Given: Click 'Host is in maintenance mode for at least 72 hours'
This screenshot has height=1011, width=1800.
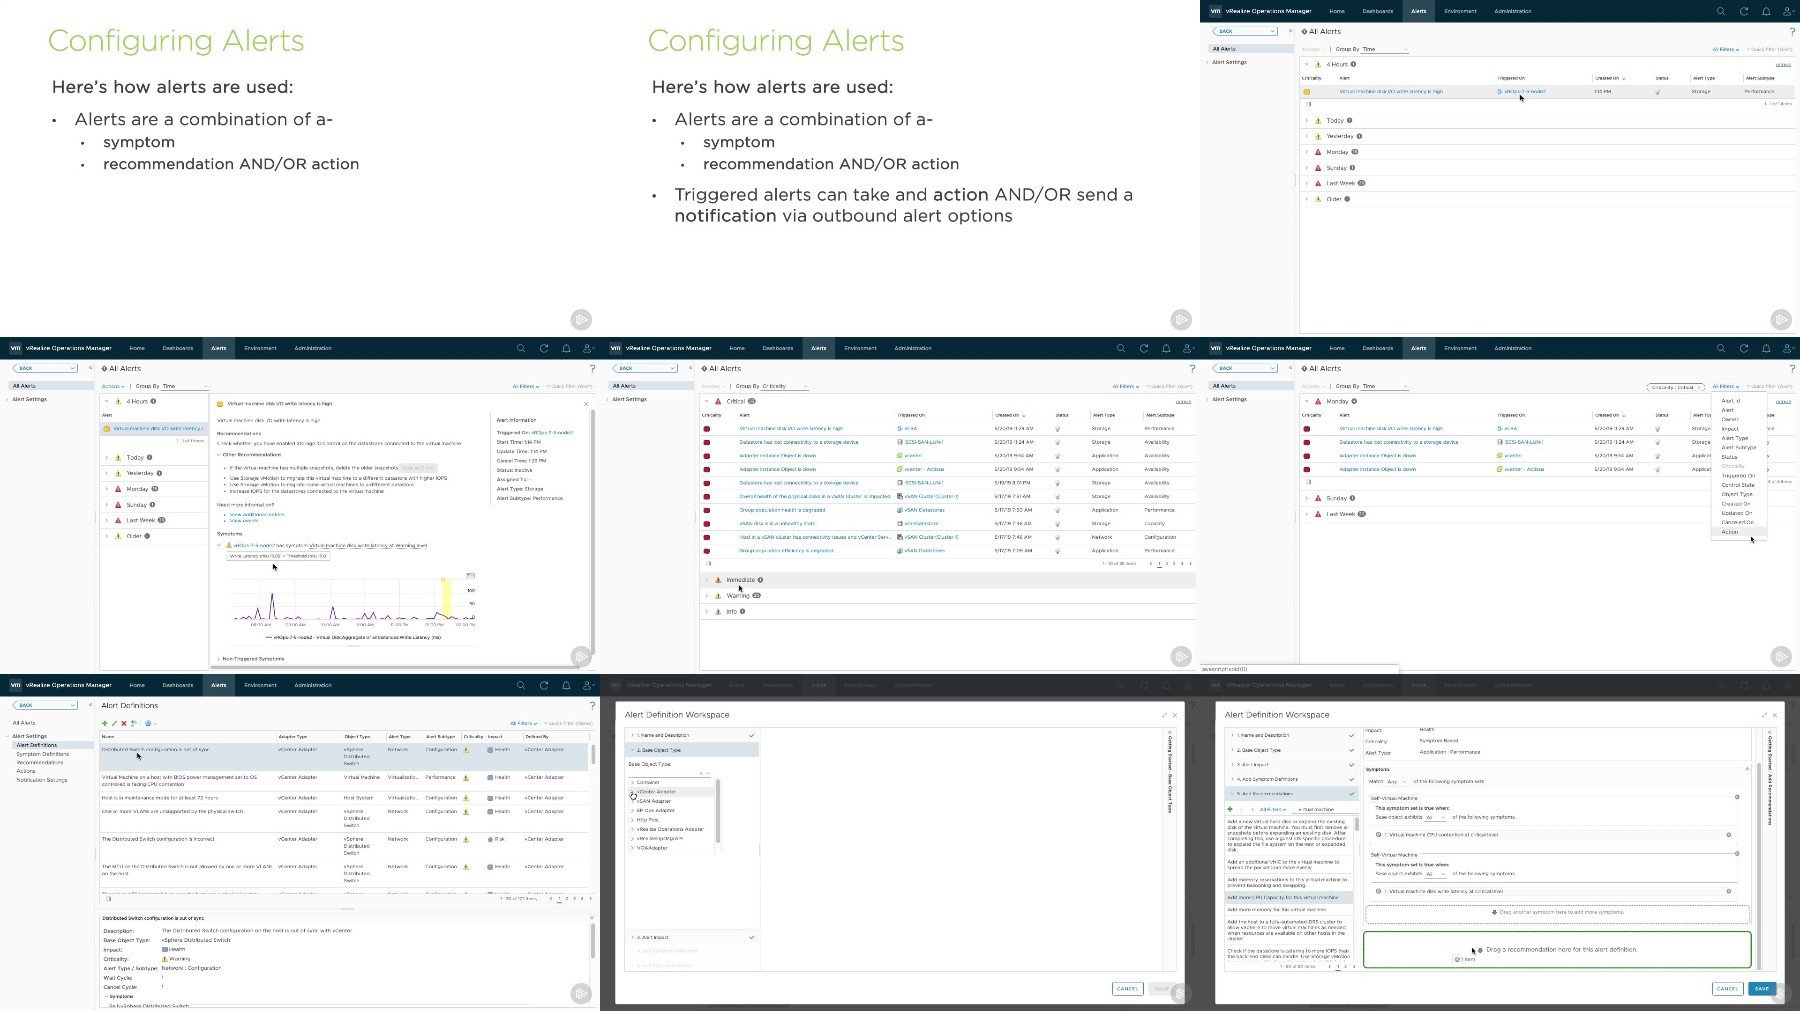Looking at the screenshot, I should click(x=159, y=798).
